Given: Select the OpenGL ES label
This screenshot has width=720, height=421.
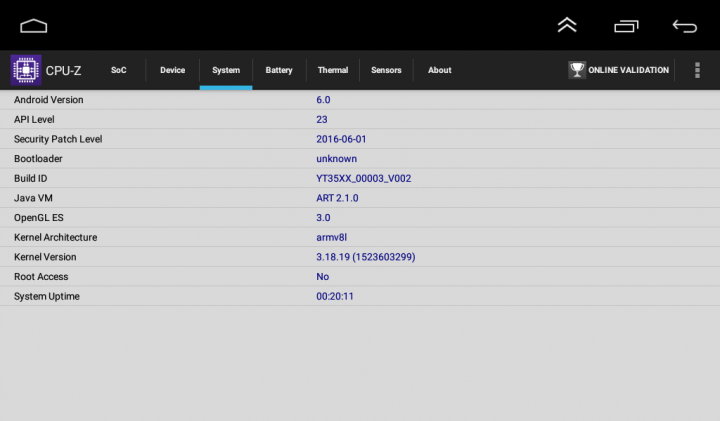Looking at the screenshot, I should pyautogui.click(x=39, y=218).
